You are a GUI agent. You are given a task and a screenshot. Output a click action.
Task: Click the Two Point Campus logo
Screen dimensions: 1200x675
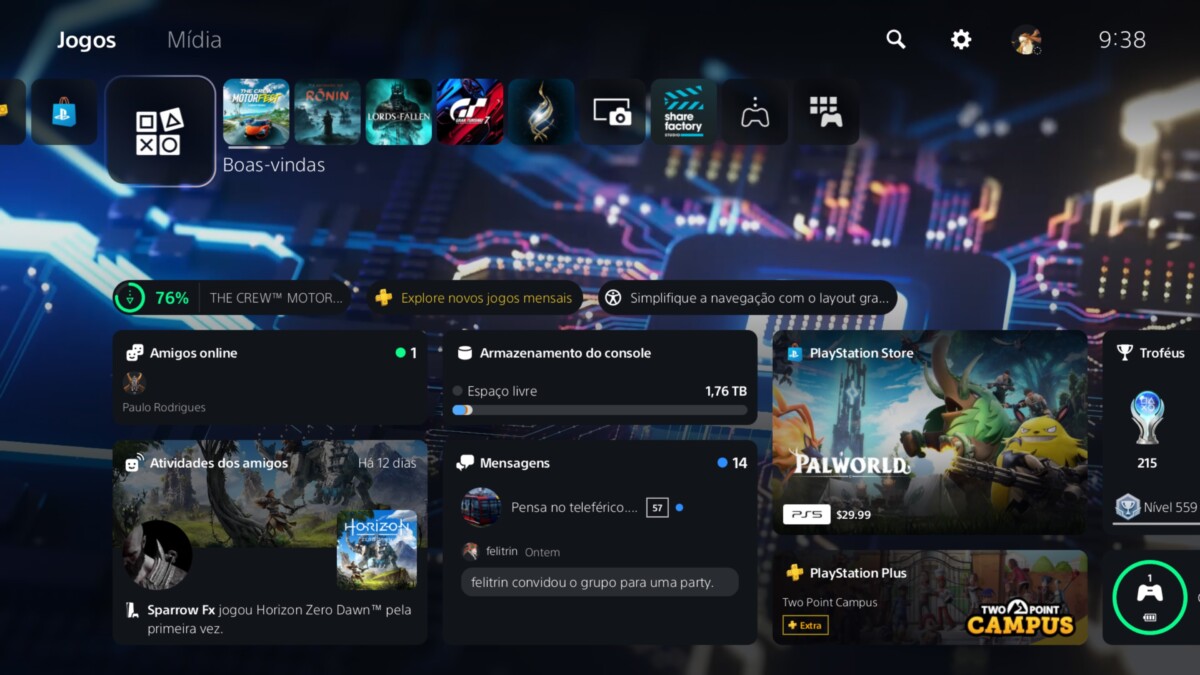[1020, 616]
